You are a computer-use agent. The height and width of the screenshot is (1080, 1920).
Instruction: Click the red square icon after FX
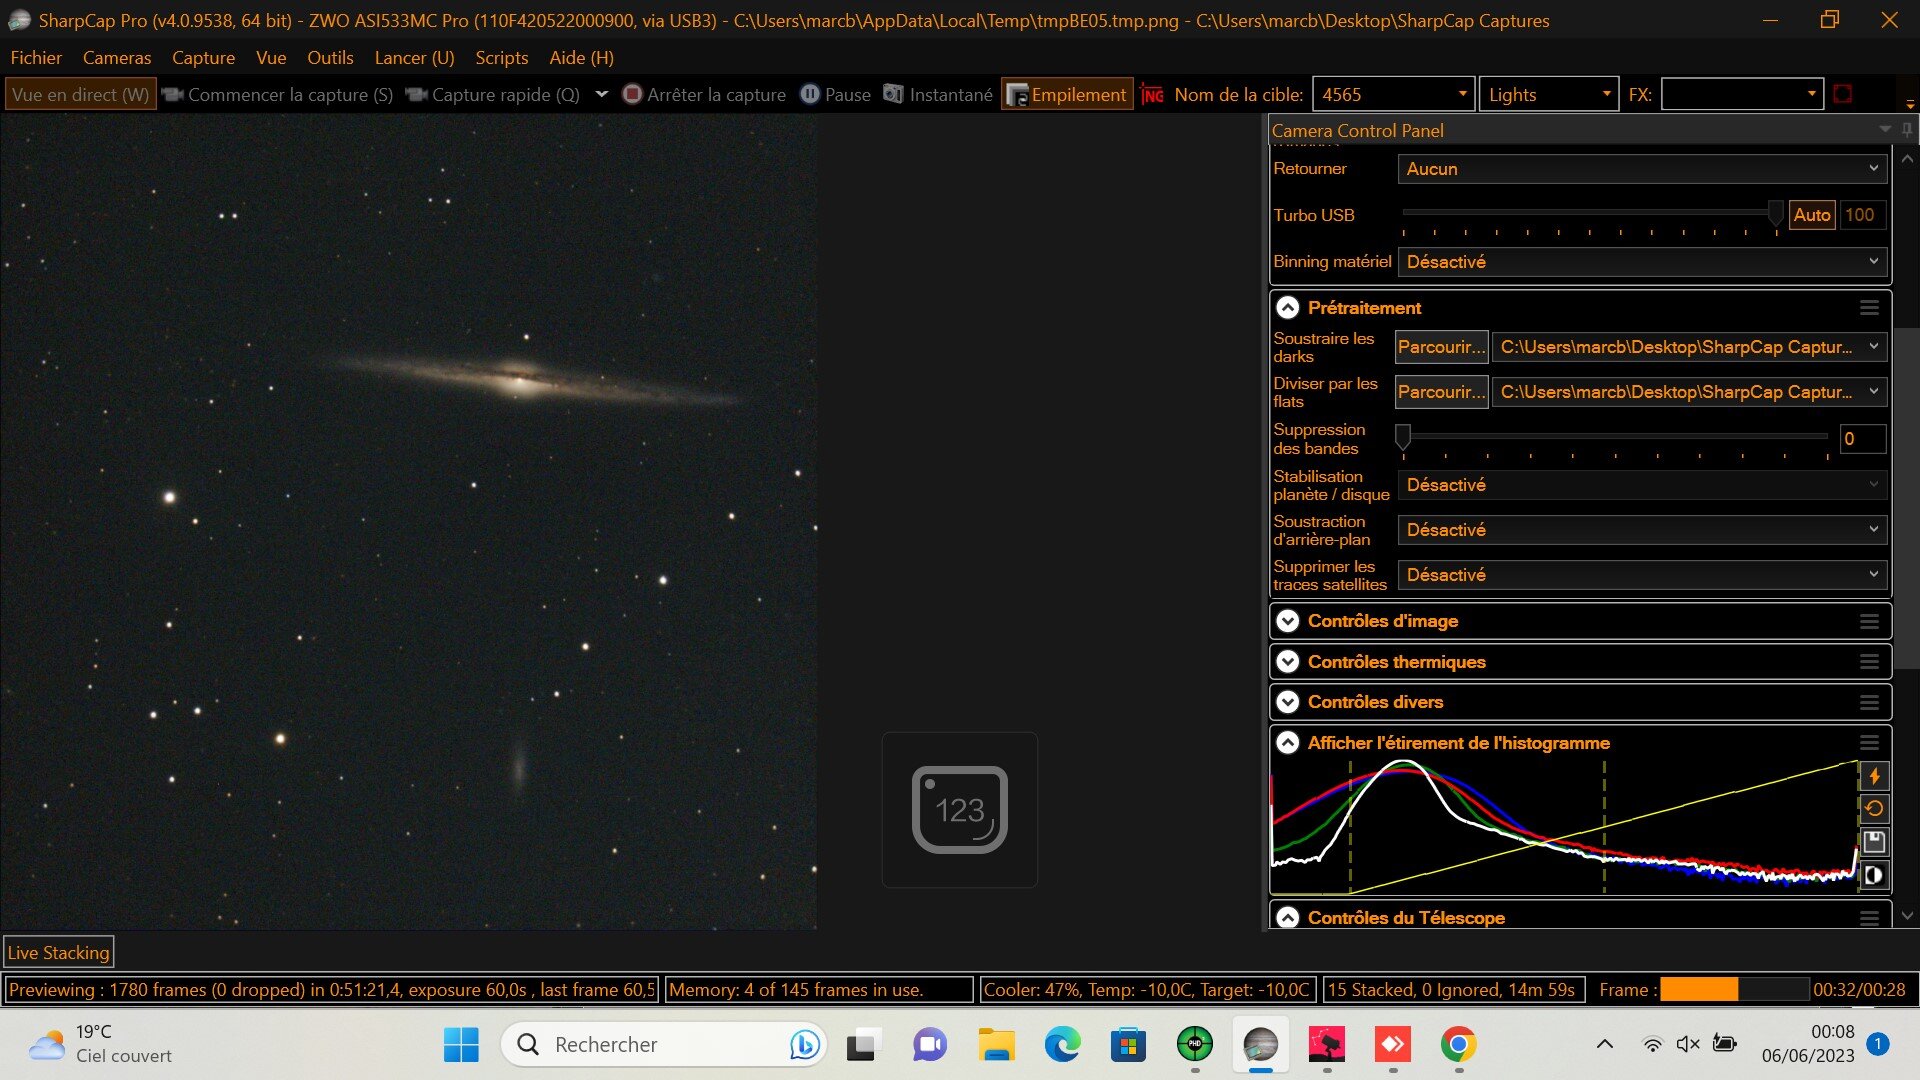tap(1843, 94)
